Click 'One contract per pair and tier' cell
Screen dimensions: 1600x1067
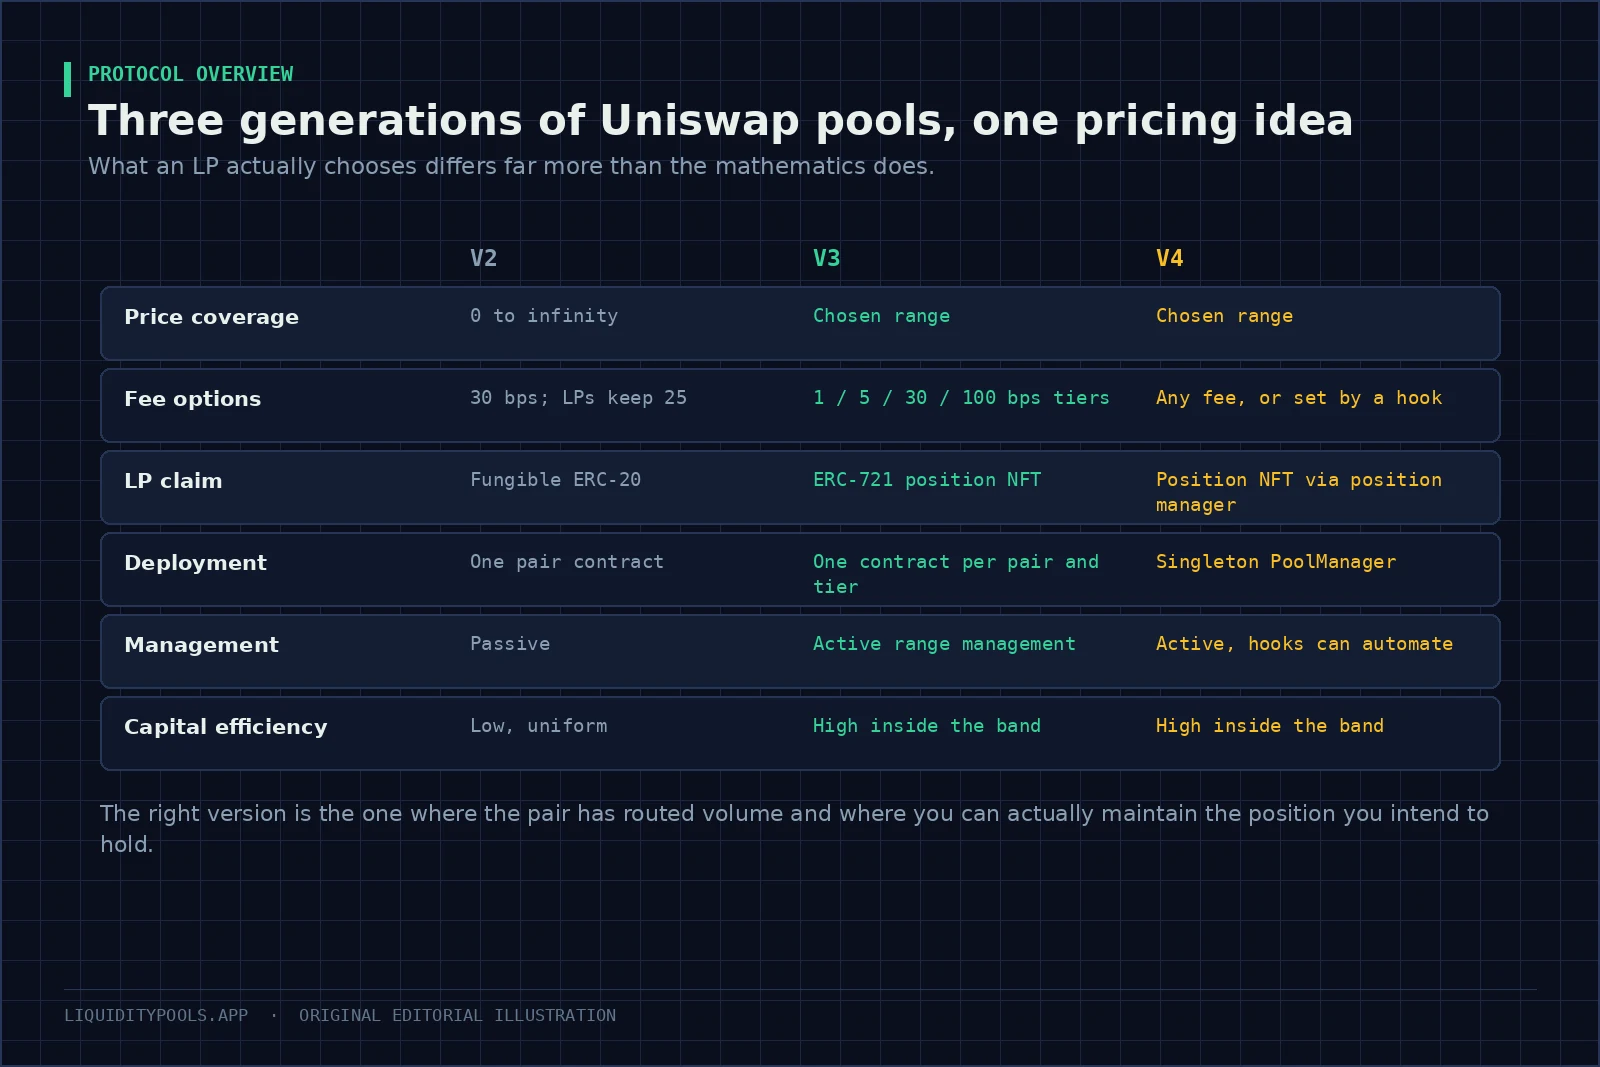point(956,574)
